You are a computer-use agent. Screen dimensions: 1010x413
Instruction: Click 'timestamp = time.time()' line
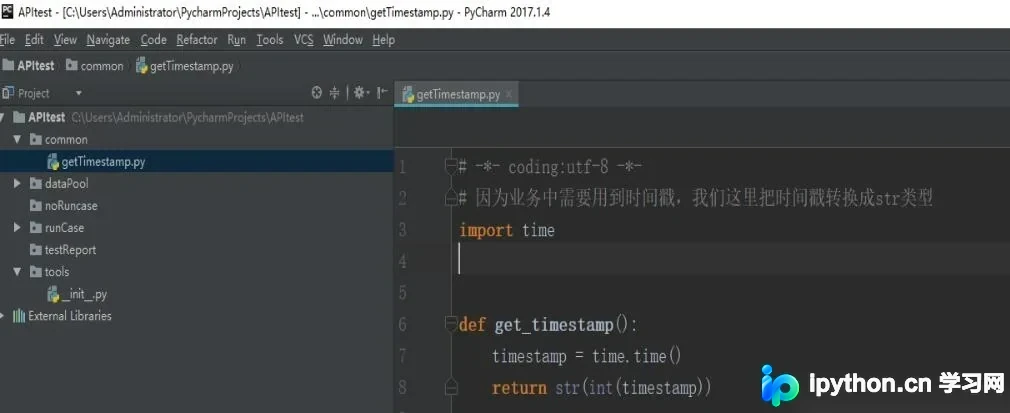click(x=587, y=356)
